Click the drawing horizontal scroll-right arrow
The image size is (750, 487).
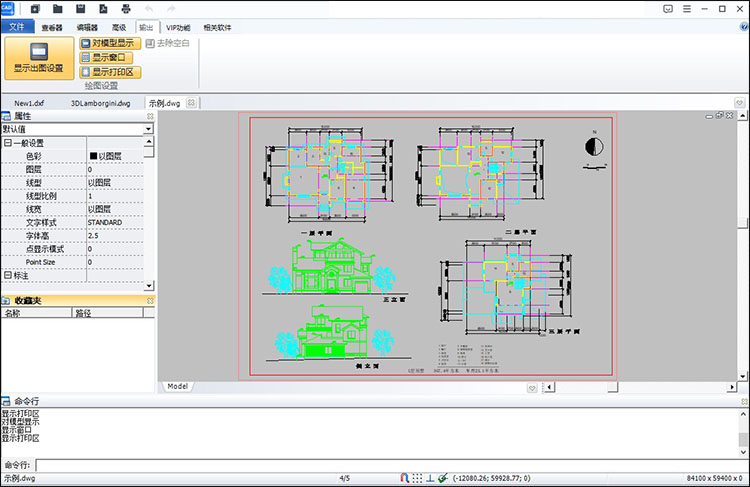coord(731,387)
